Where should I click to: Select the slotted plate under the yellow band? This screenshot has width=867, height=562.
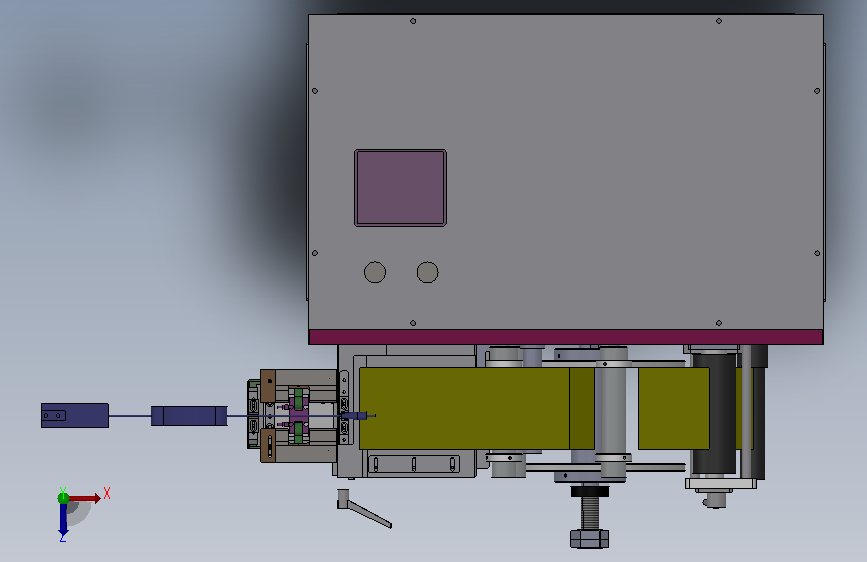click(x=414, y=464)
